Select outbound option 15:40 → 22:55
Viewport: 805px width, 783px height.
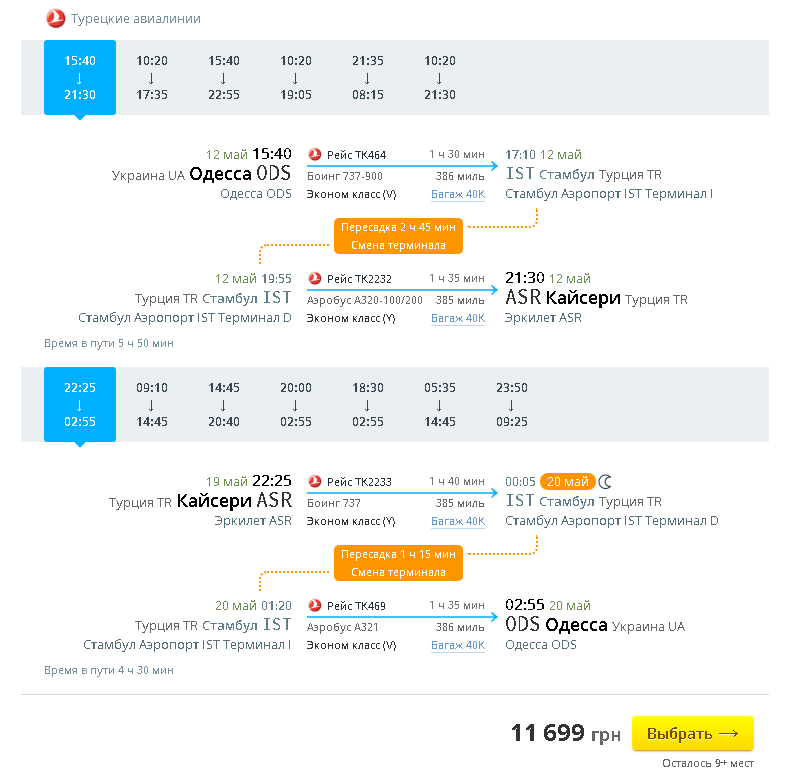tap(224, 78)
